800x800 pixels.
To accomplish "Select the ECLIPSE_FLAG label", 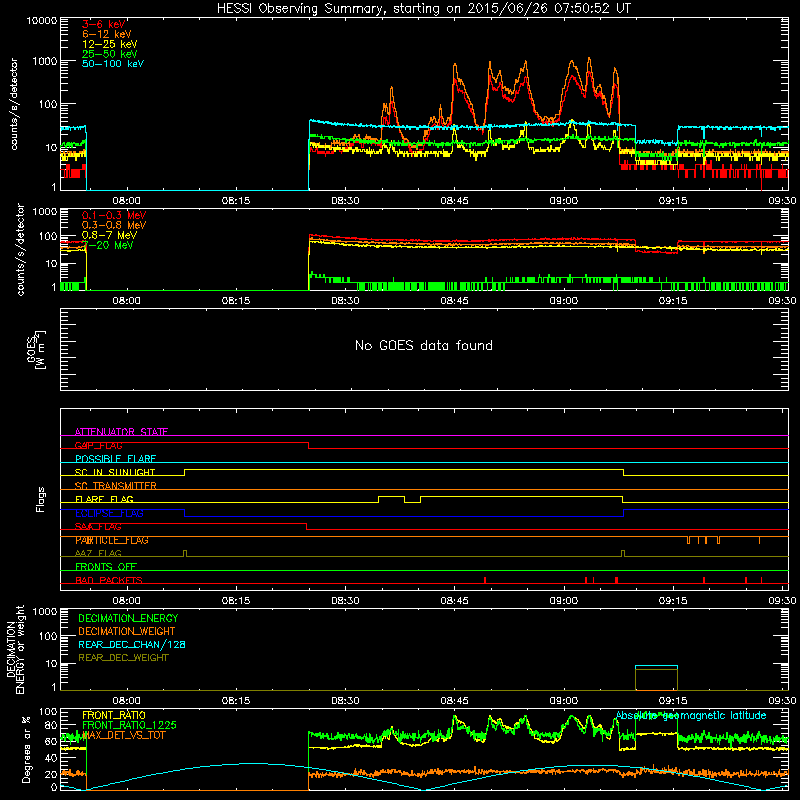I will click(x=109, y=513).
